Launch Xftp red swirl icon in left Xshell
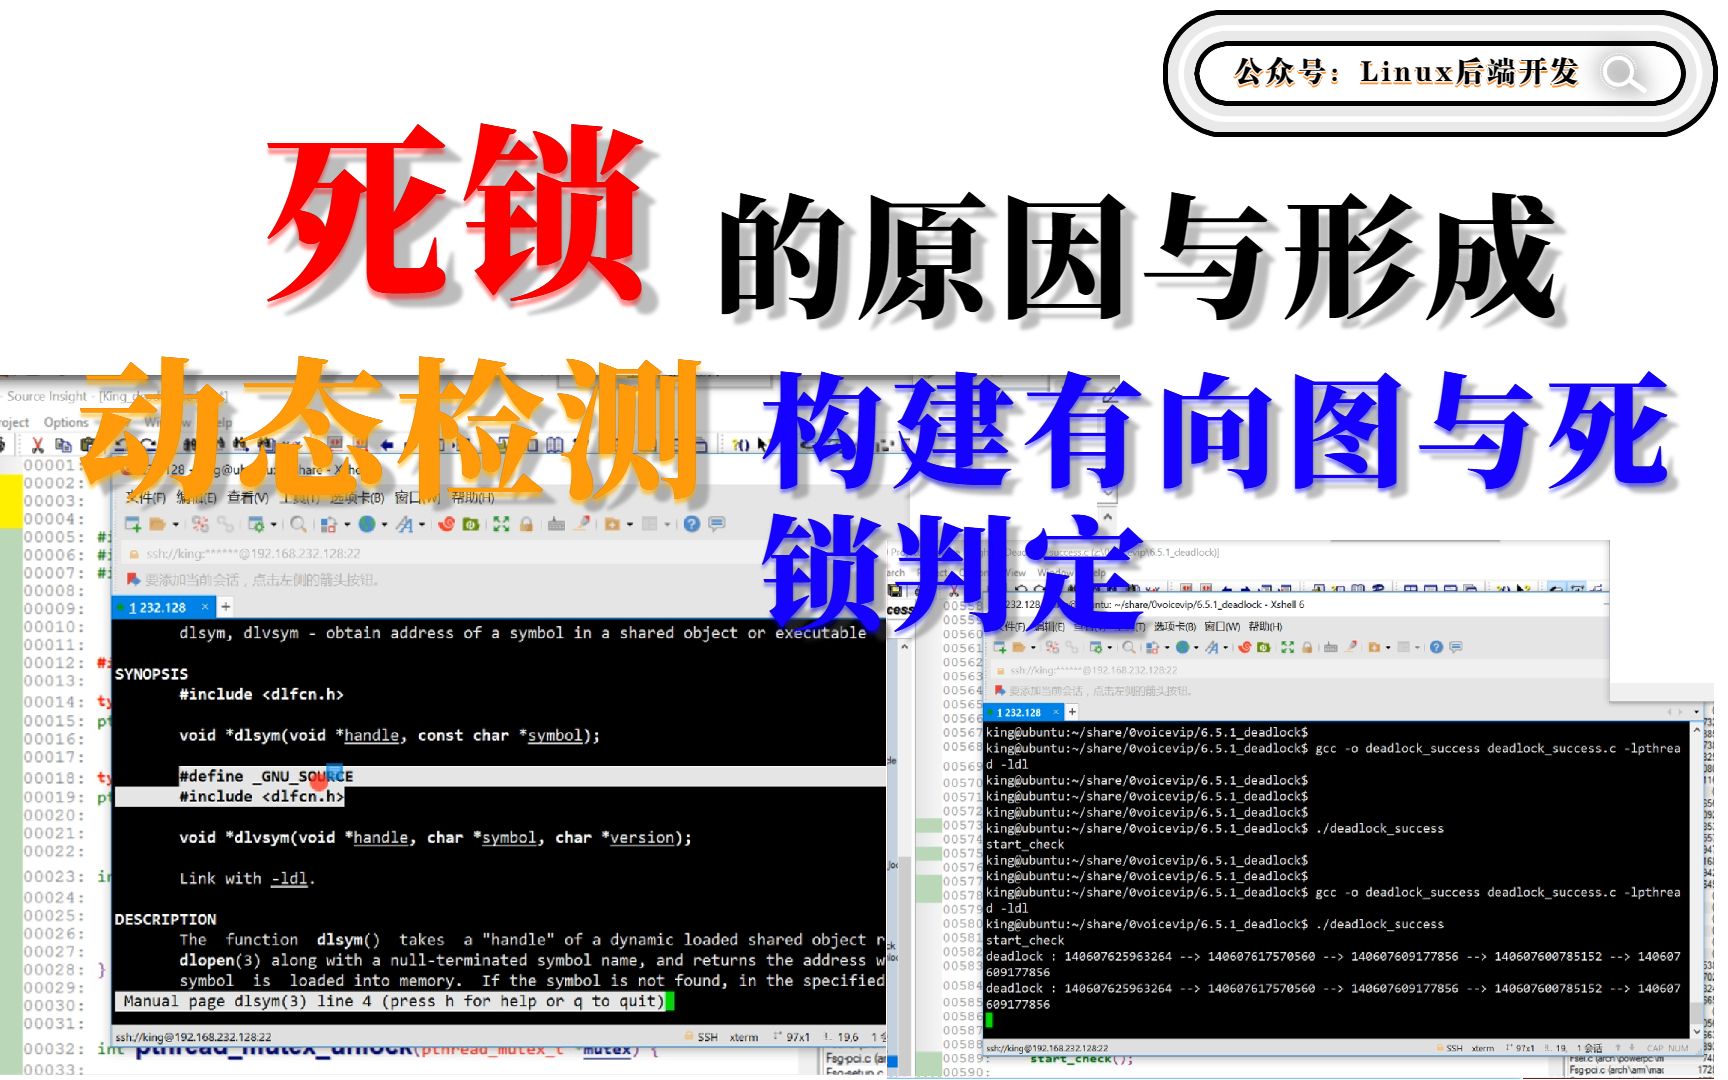The width and height of the screenshot is (1728, 1080). coord(446,524)
